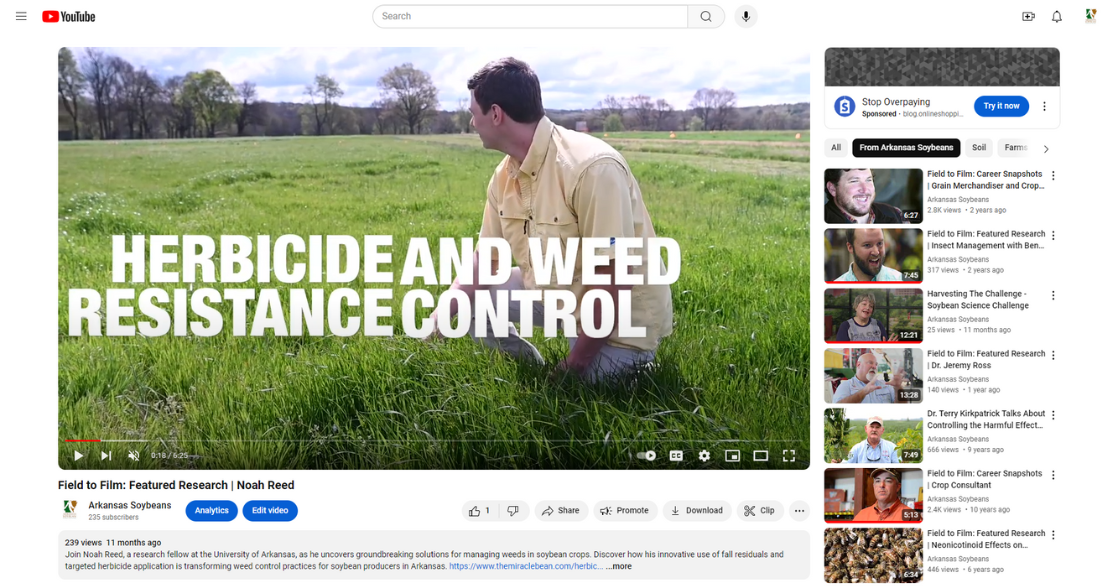This screenshot has height=586, width=1118.
Task: Enter theater mode
Action: tap(760, 455)
